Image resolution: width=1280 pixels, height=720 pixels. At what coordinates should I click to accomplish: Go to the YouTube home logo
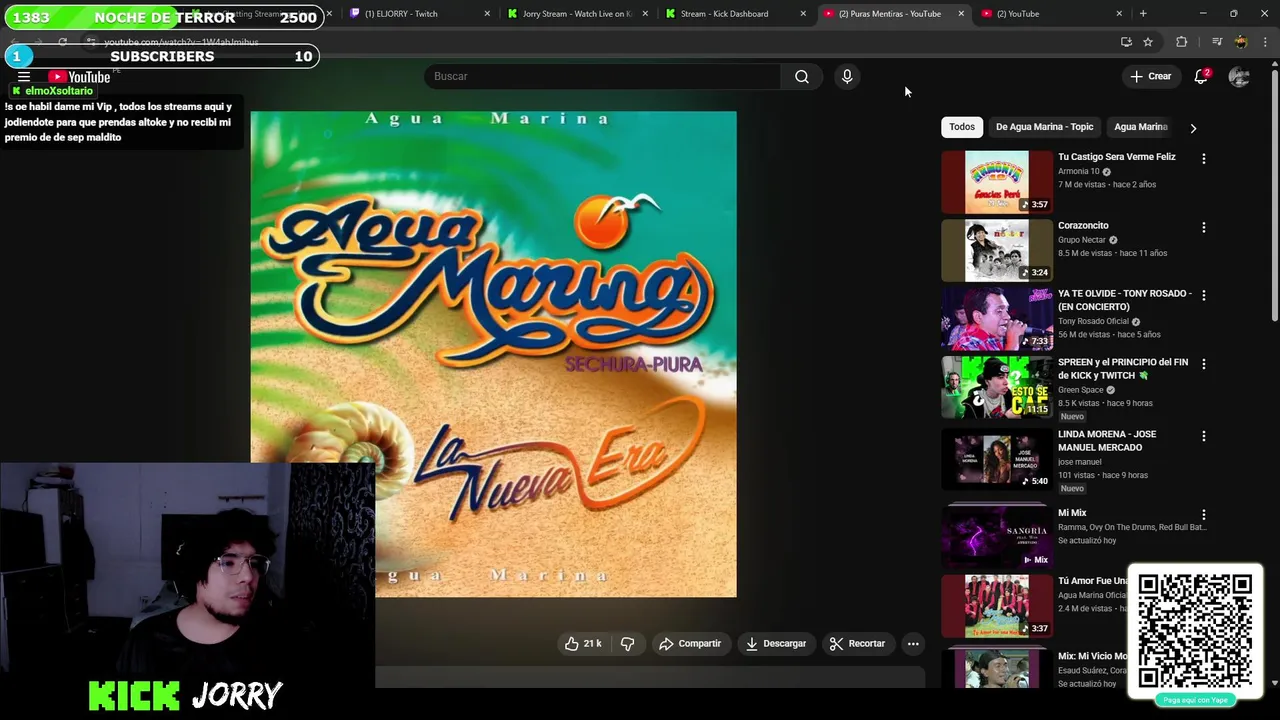point(80,77)
